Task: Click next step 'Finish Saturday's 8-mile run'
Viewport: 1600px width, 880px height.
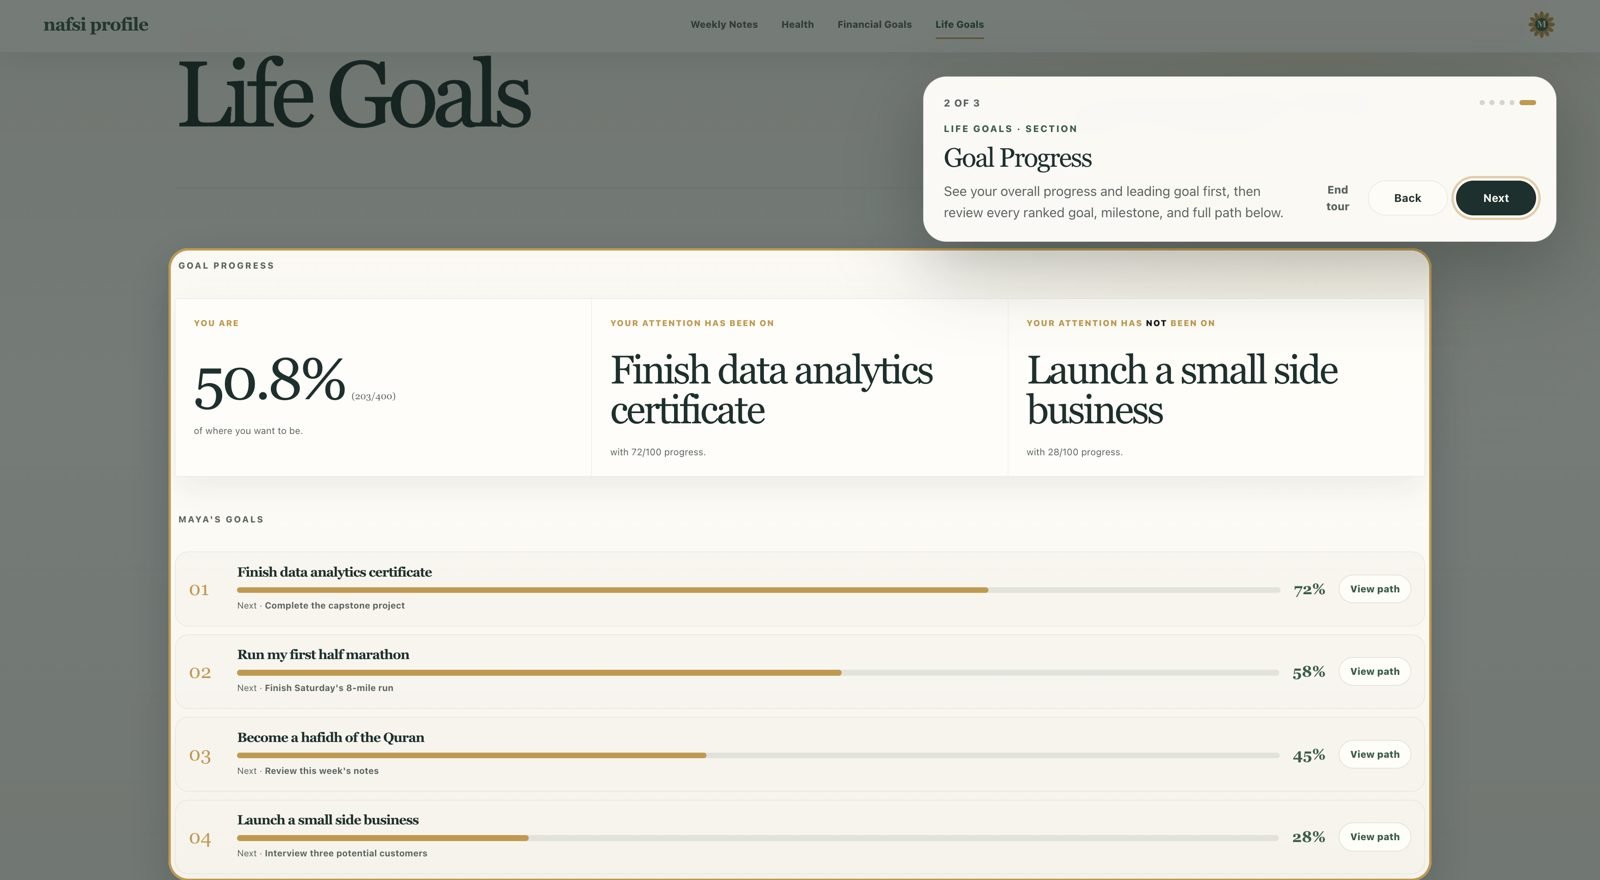Action: (329, 688)
